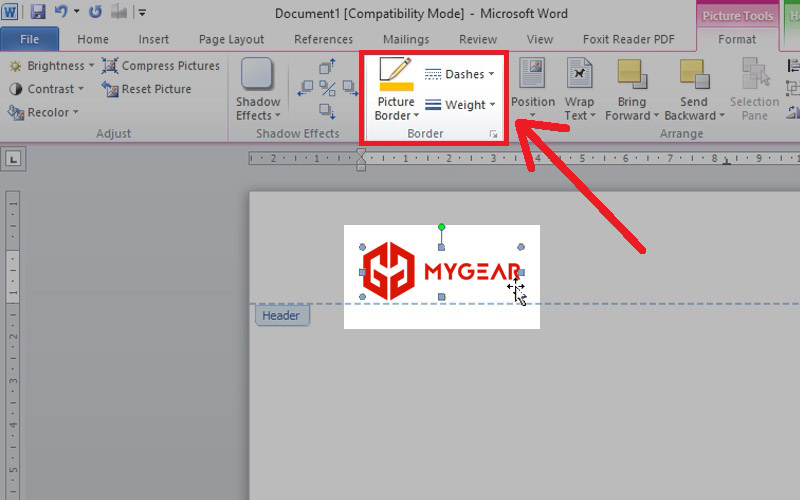This screenshot has width=800, height=500.
Task: Toggle shadow on/off center button
Action: coord(327,89)
